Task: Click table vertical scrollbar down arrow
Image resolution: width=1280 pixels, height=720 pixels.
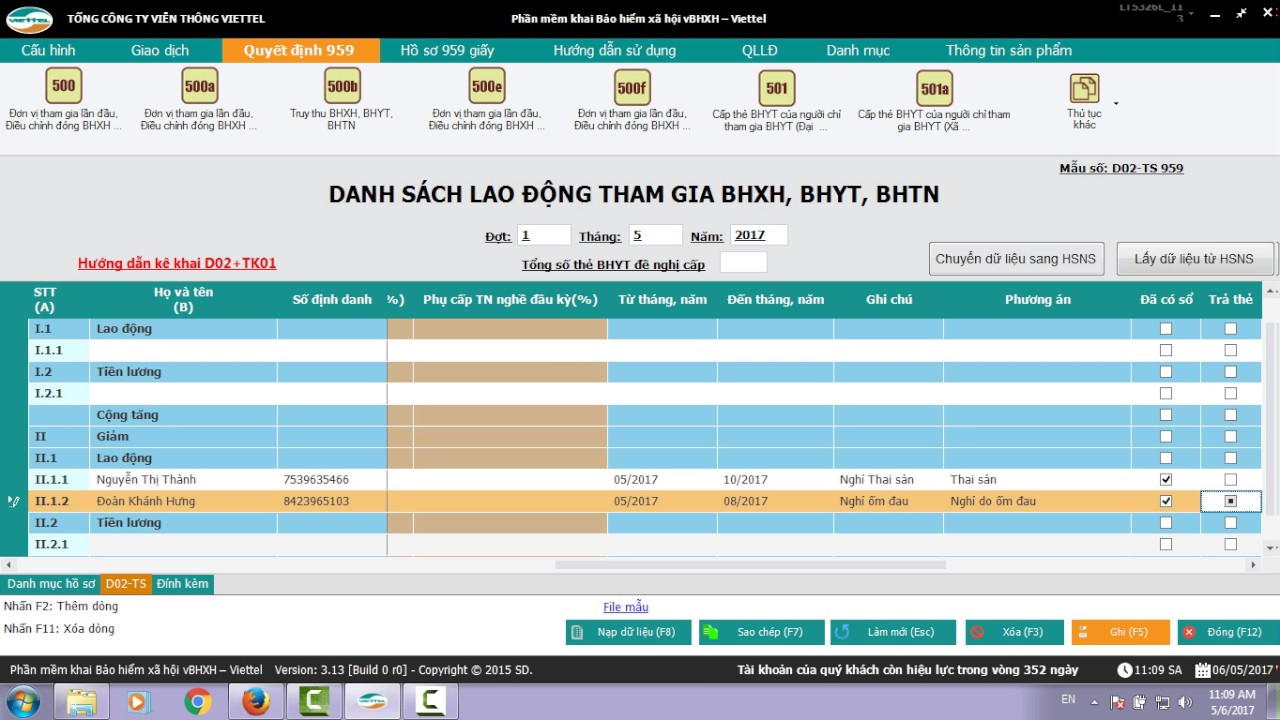Action: click(1271, 547)
